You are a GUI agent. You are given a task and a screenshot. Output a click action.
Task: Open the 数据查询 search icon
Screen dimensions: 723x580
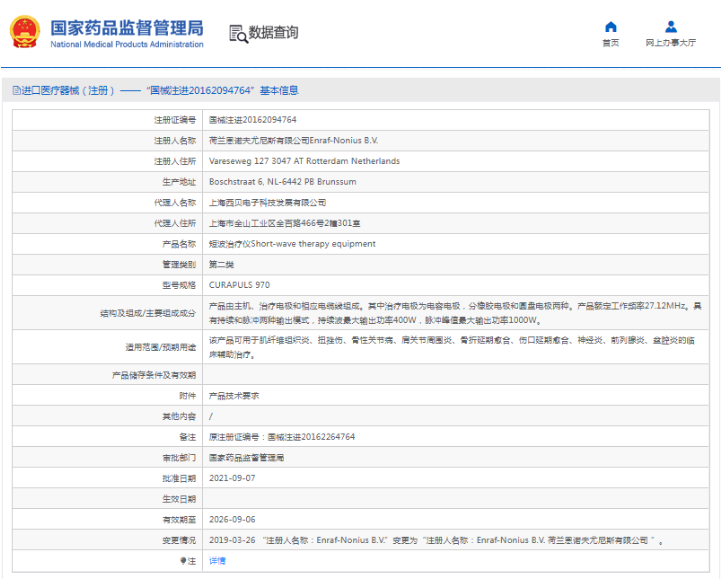tap(238, 34)
